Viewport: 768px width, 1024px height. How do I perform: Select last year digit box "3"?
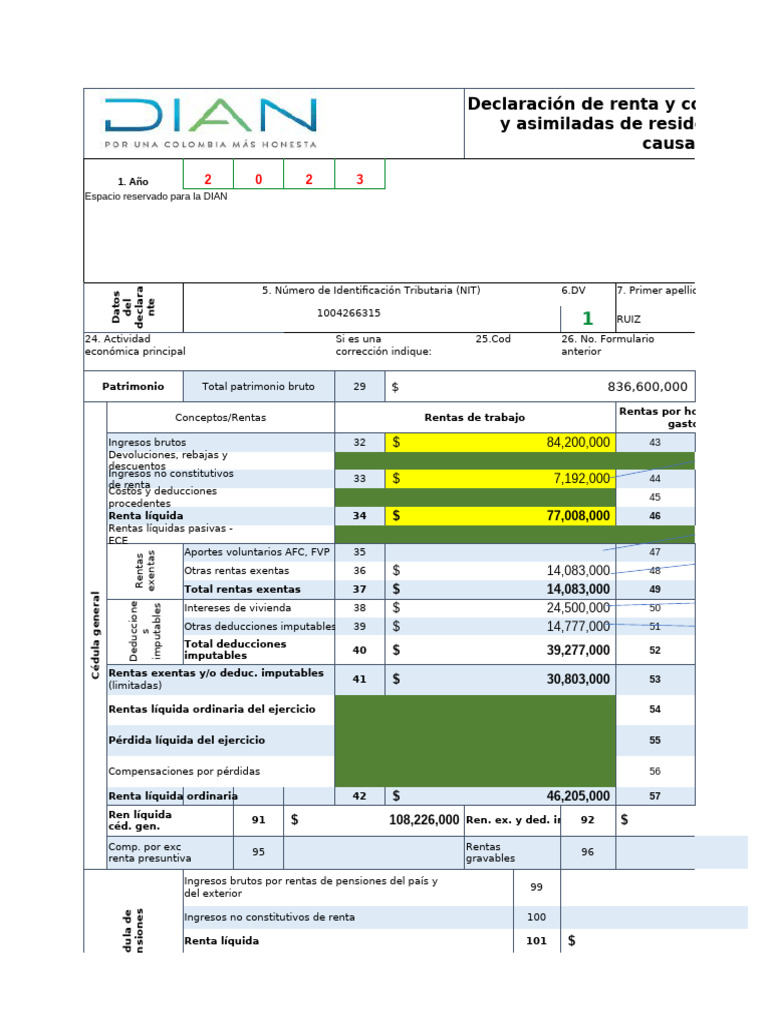tap(360, 174)
